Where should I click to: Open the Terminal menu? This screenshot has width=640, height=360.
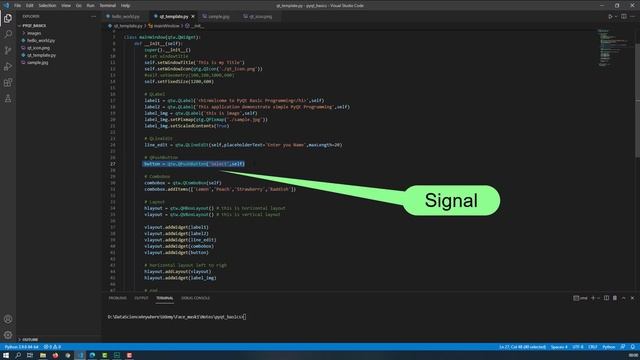click(x=108, y=6)
